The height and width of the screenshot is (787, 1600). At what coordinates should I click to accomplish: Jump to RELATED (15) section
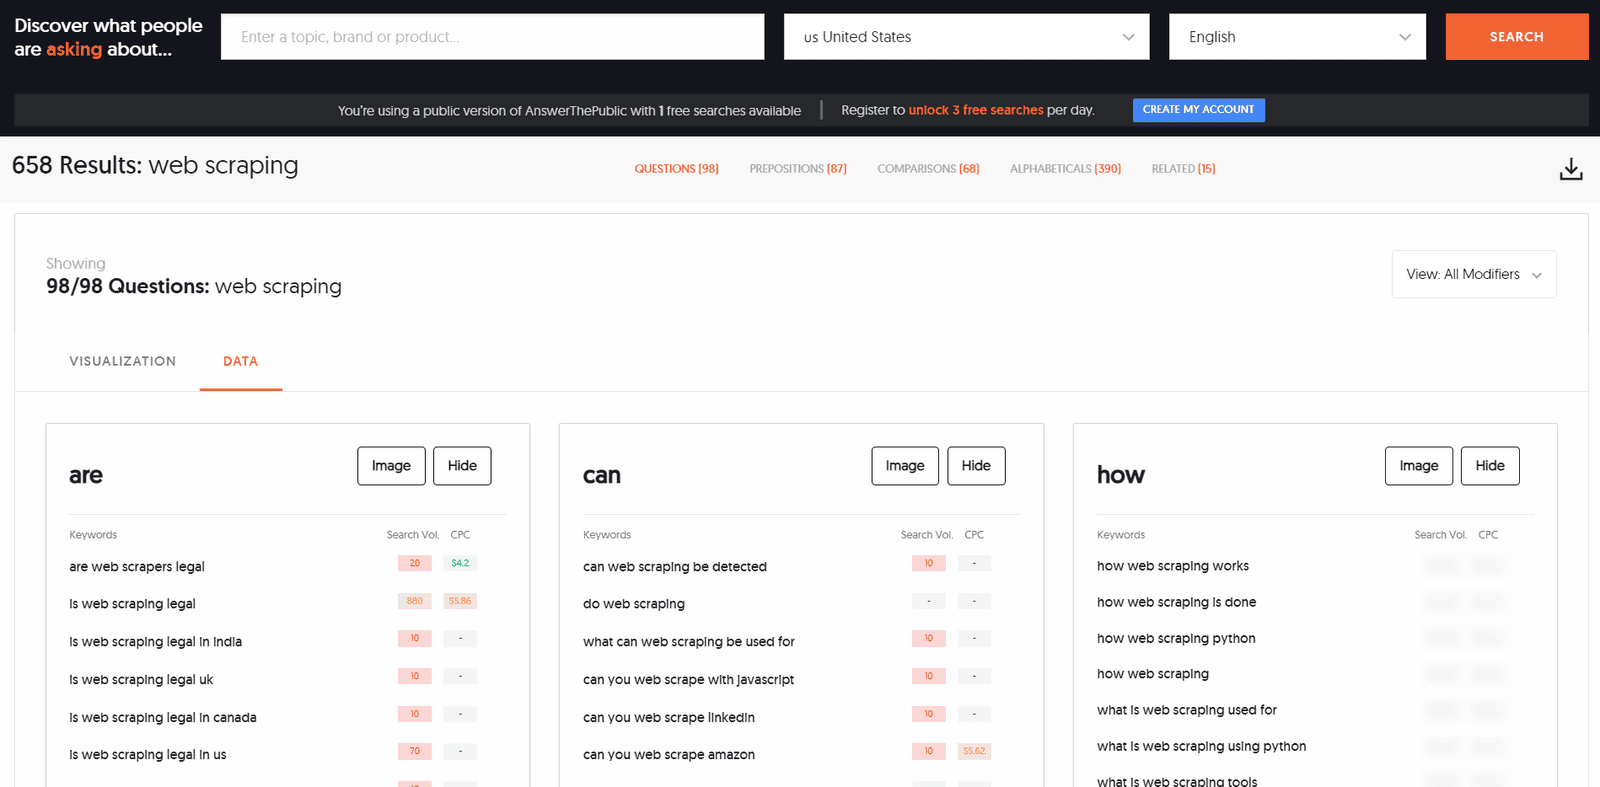(x=1183, y=169)
